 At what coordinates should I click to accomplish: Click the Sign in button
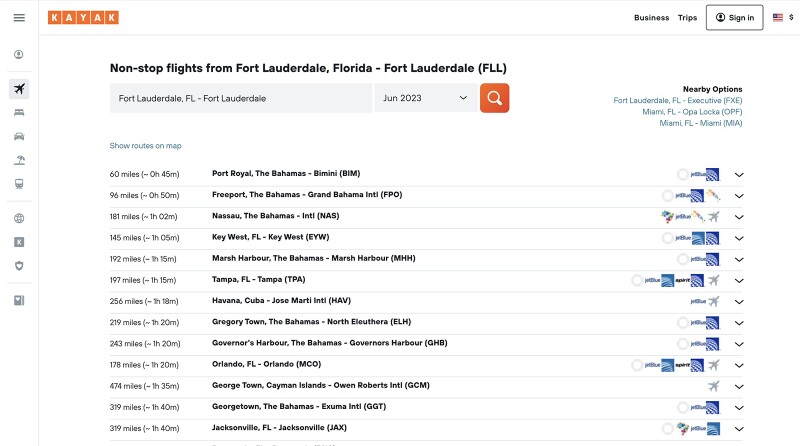(734, 17)
